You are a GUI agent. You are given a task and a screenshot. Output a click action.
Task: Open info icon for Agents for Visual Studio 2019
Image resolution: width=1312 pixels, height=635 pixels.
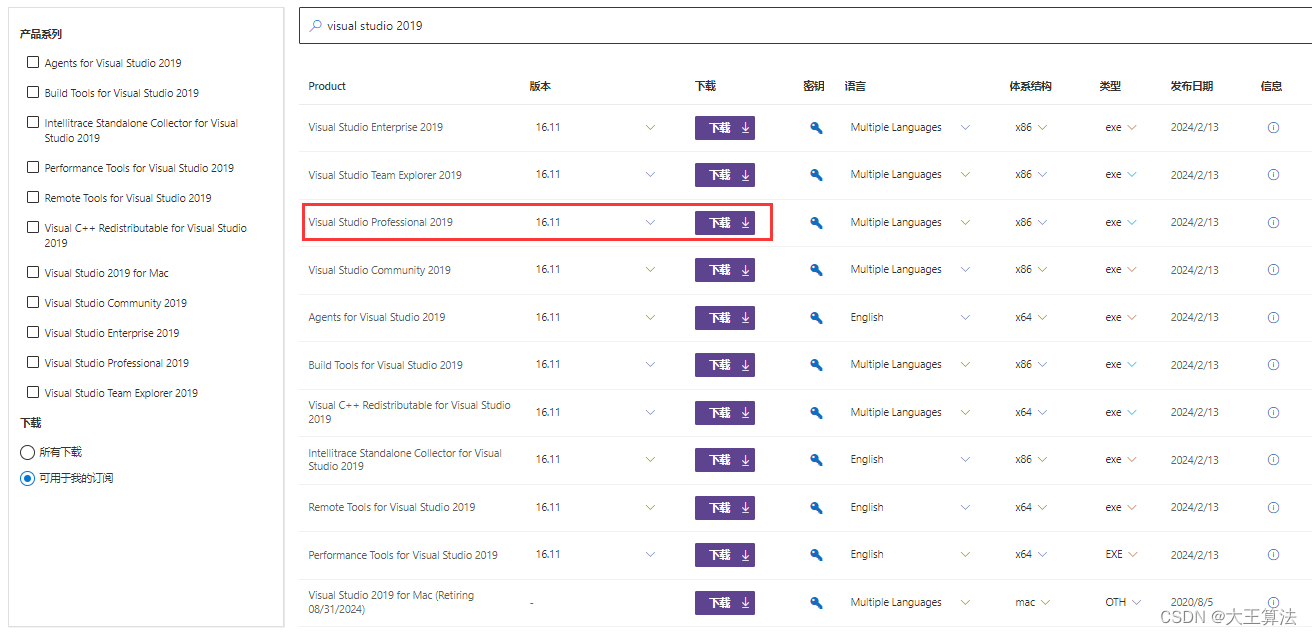1273,318
